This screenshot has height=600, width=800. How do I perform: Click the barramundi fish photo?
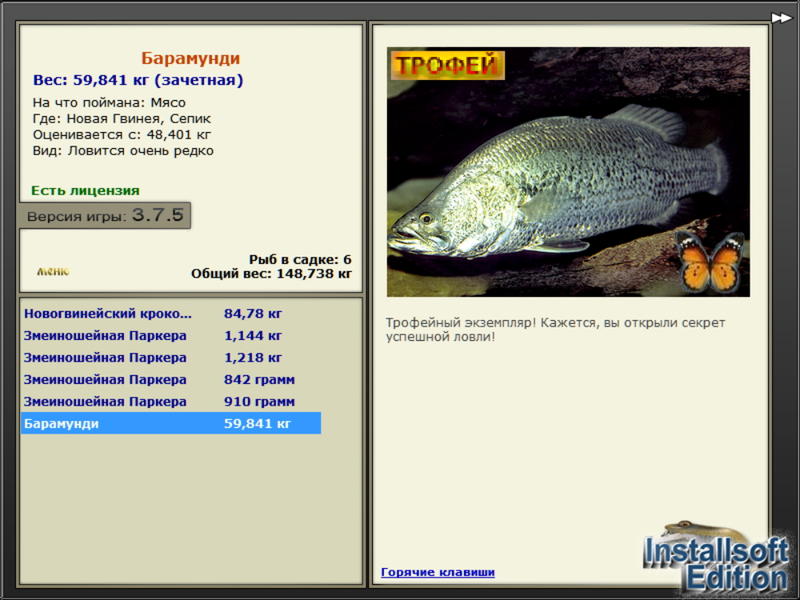pos(568,172)
